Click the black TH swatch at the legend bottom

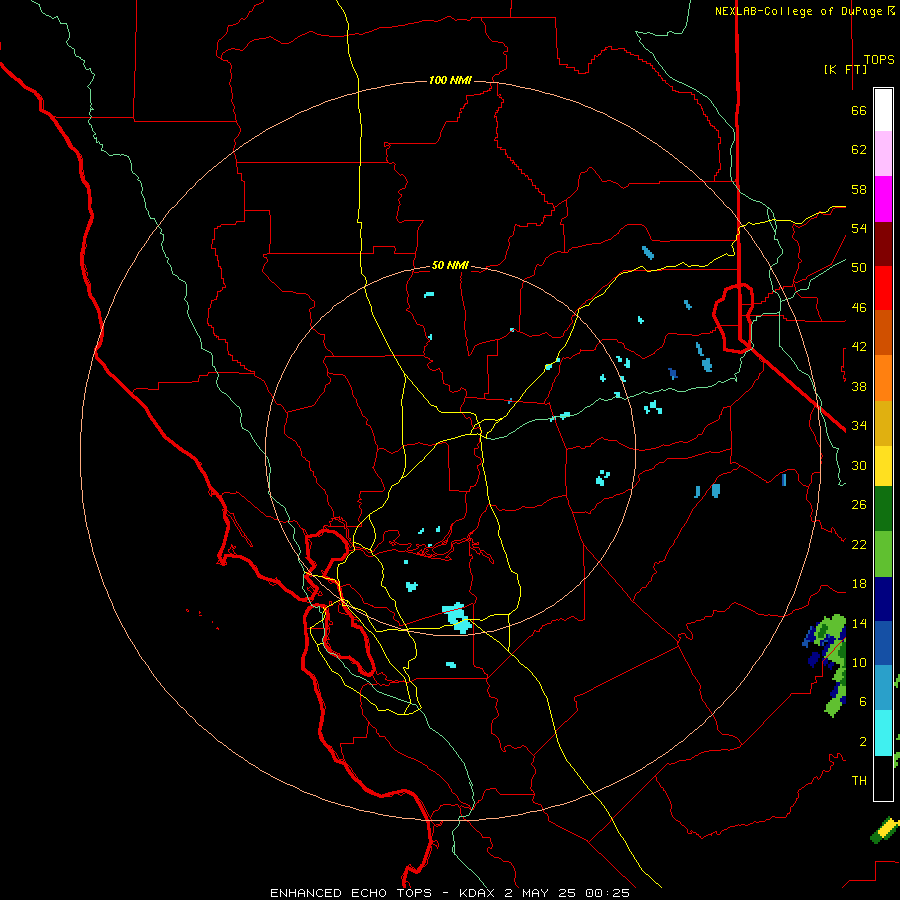click(883, 778)
